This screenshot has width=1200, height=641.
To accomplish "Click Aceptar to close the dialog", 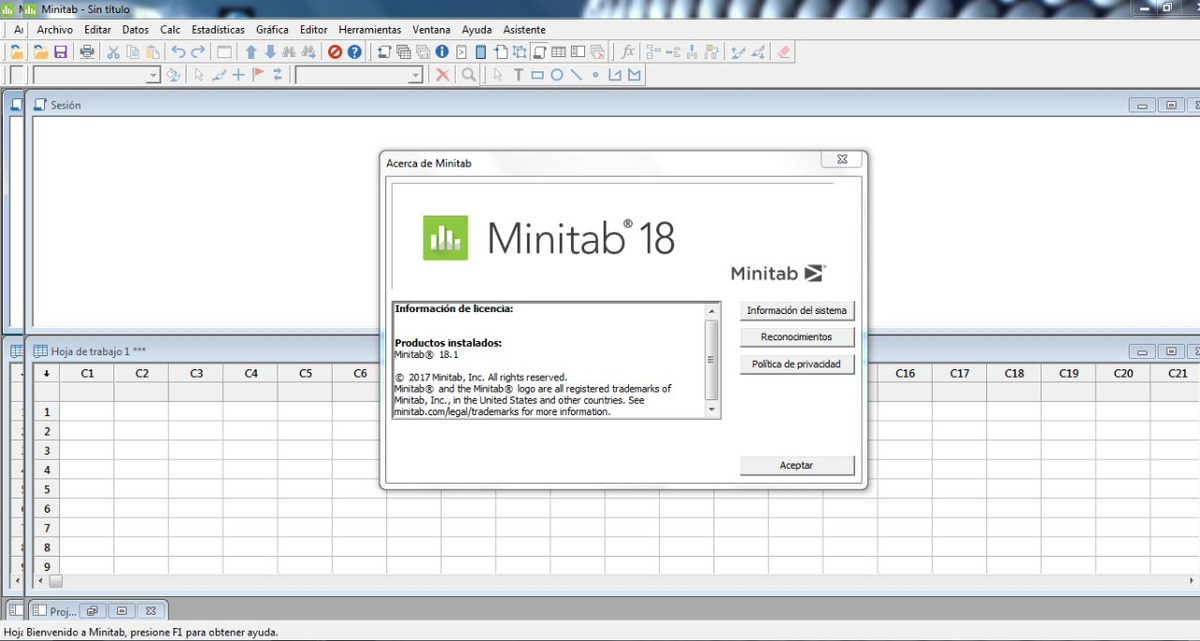I will coord(797,465).
